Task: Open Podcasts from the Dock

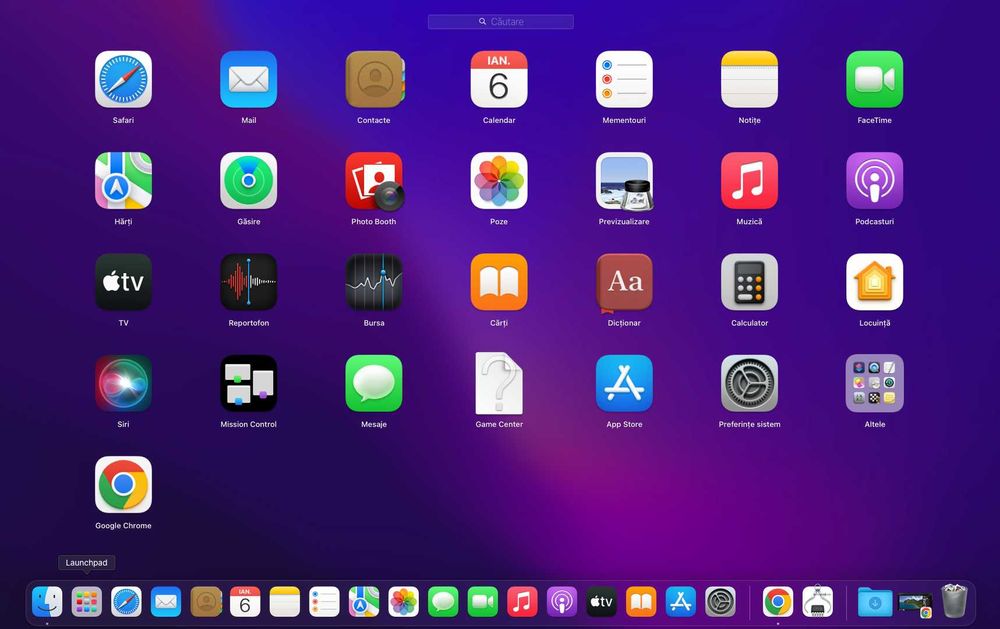Action: 562,602
